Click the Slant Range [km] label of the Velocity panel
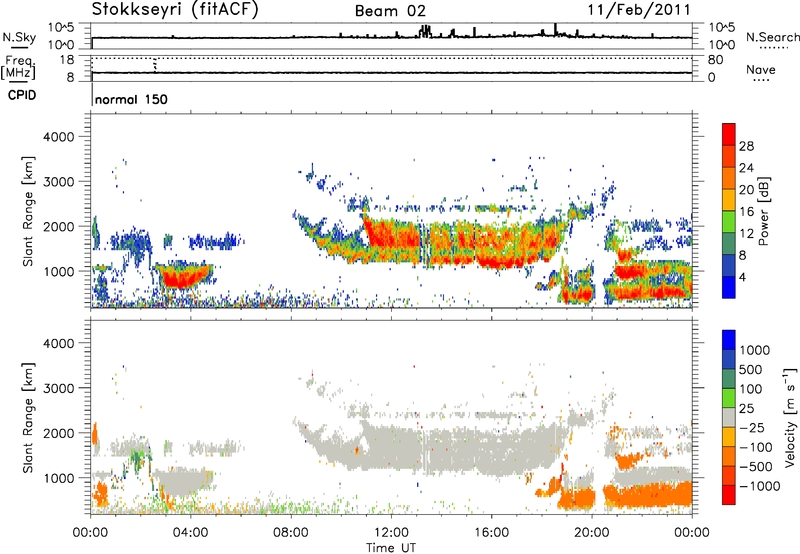800x554 pixels. [x=28, y=417]
